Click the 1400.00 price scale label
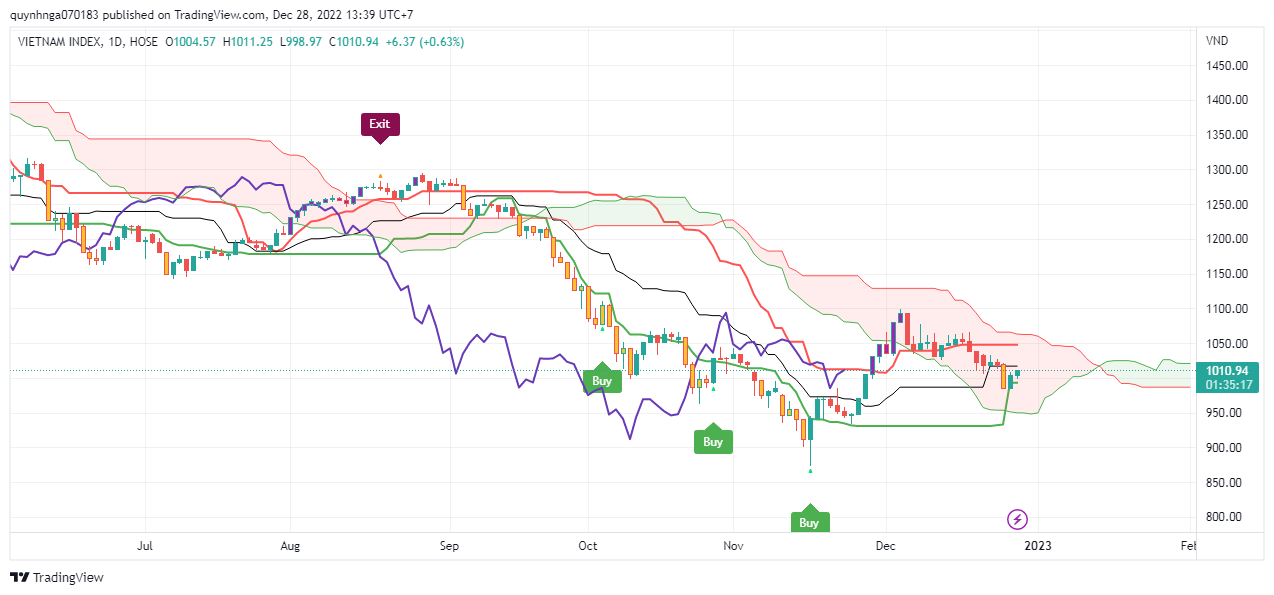 click(1227, 100)
